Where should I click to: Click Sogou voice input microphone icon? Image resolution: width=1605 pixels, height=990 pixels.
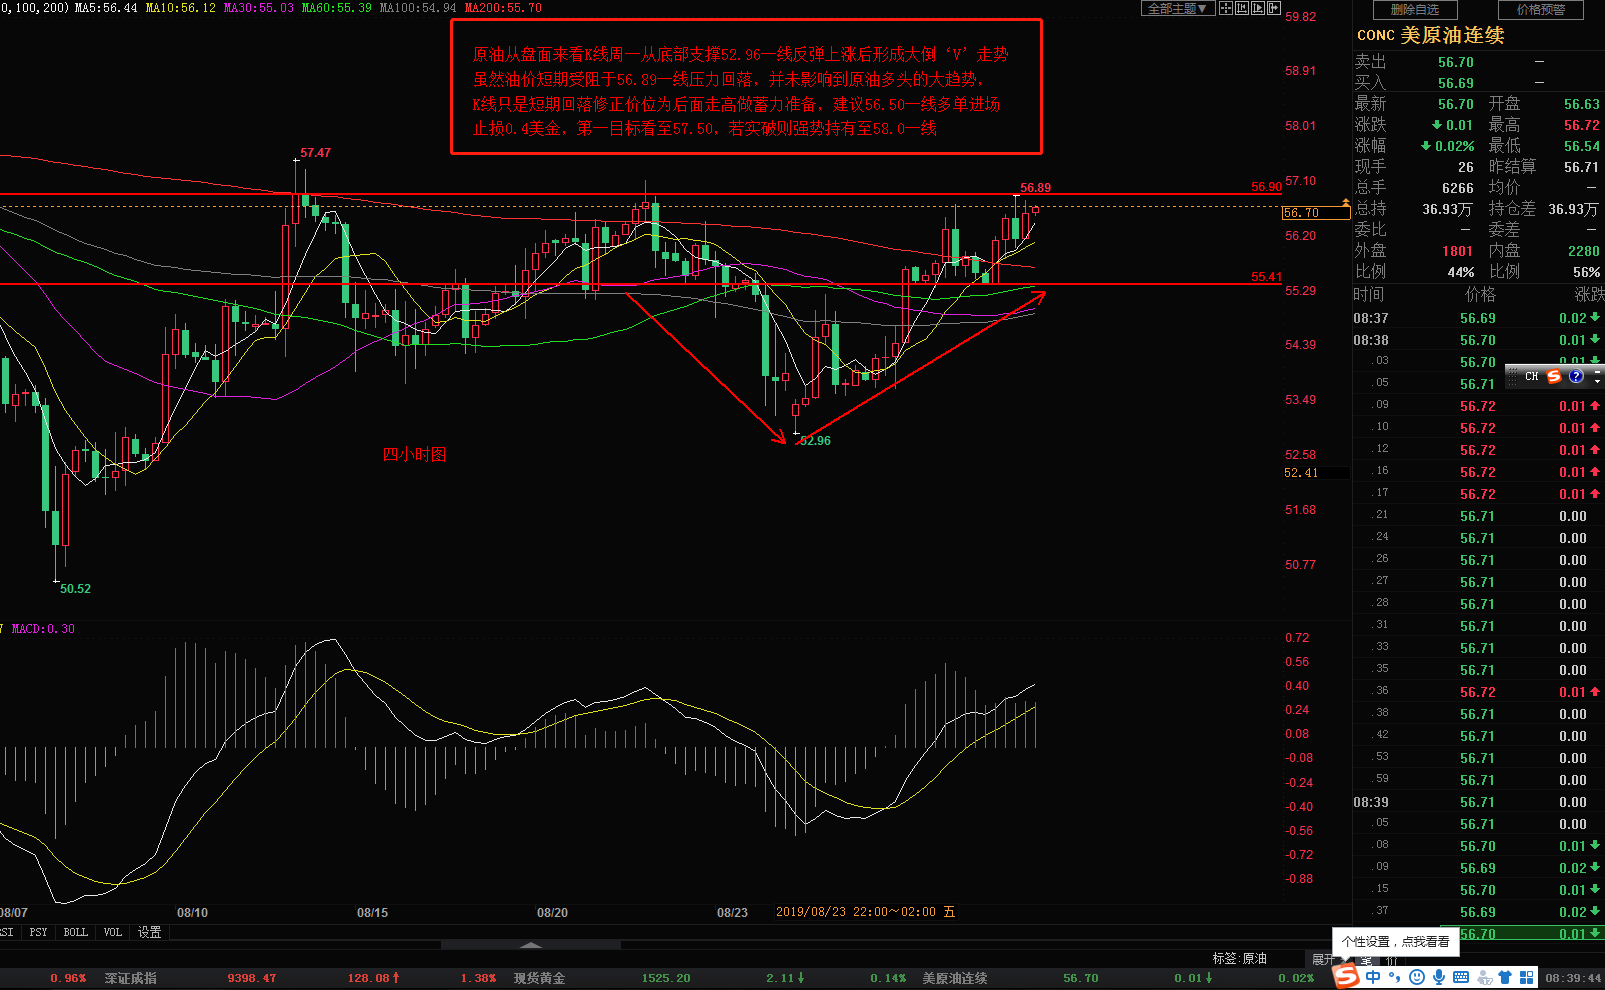pos(1439,977)
